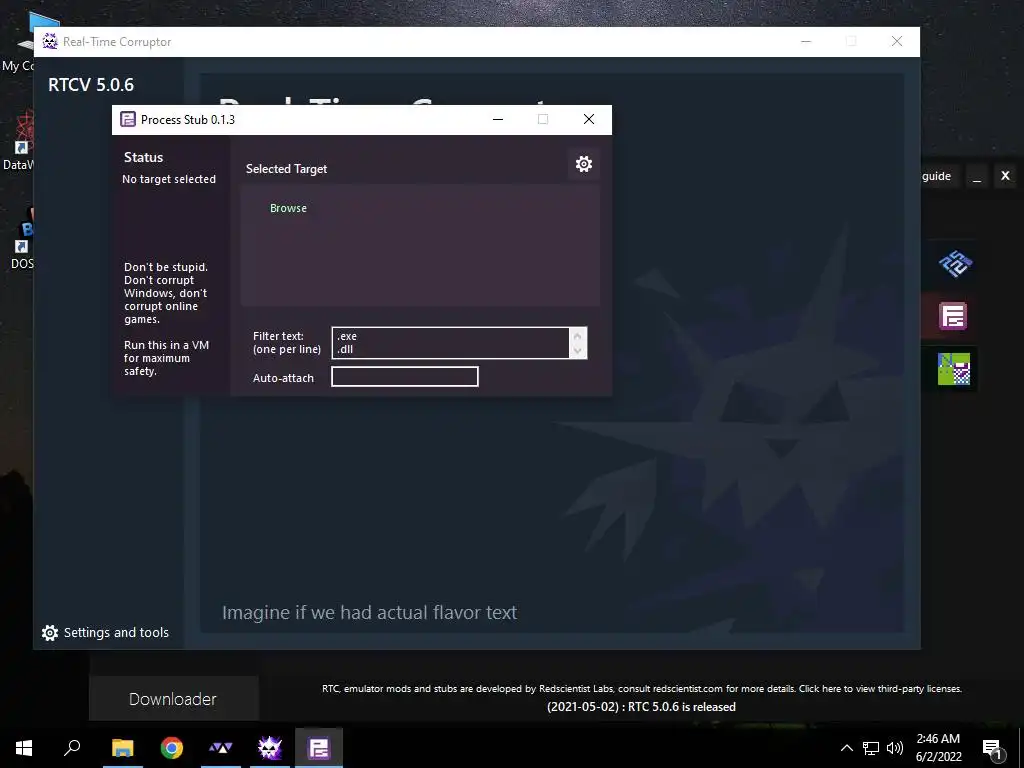Screen dimensions: 1024x768
Task: Switch to Real-Time Corruptor taskbar icon
Action: click(270, 748)
